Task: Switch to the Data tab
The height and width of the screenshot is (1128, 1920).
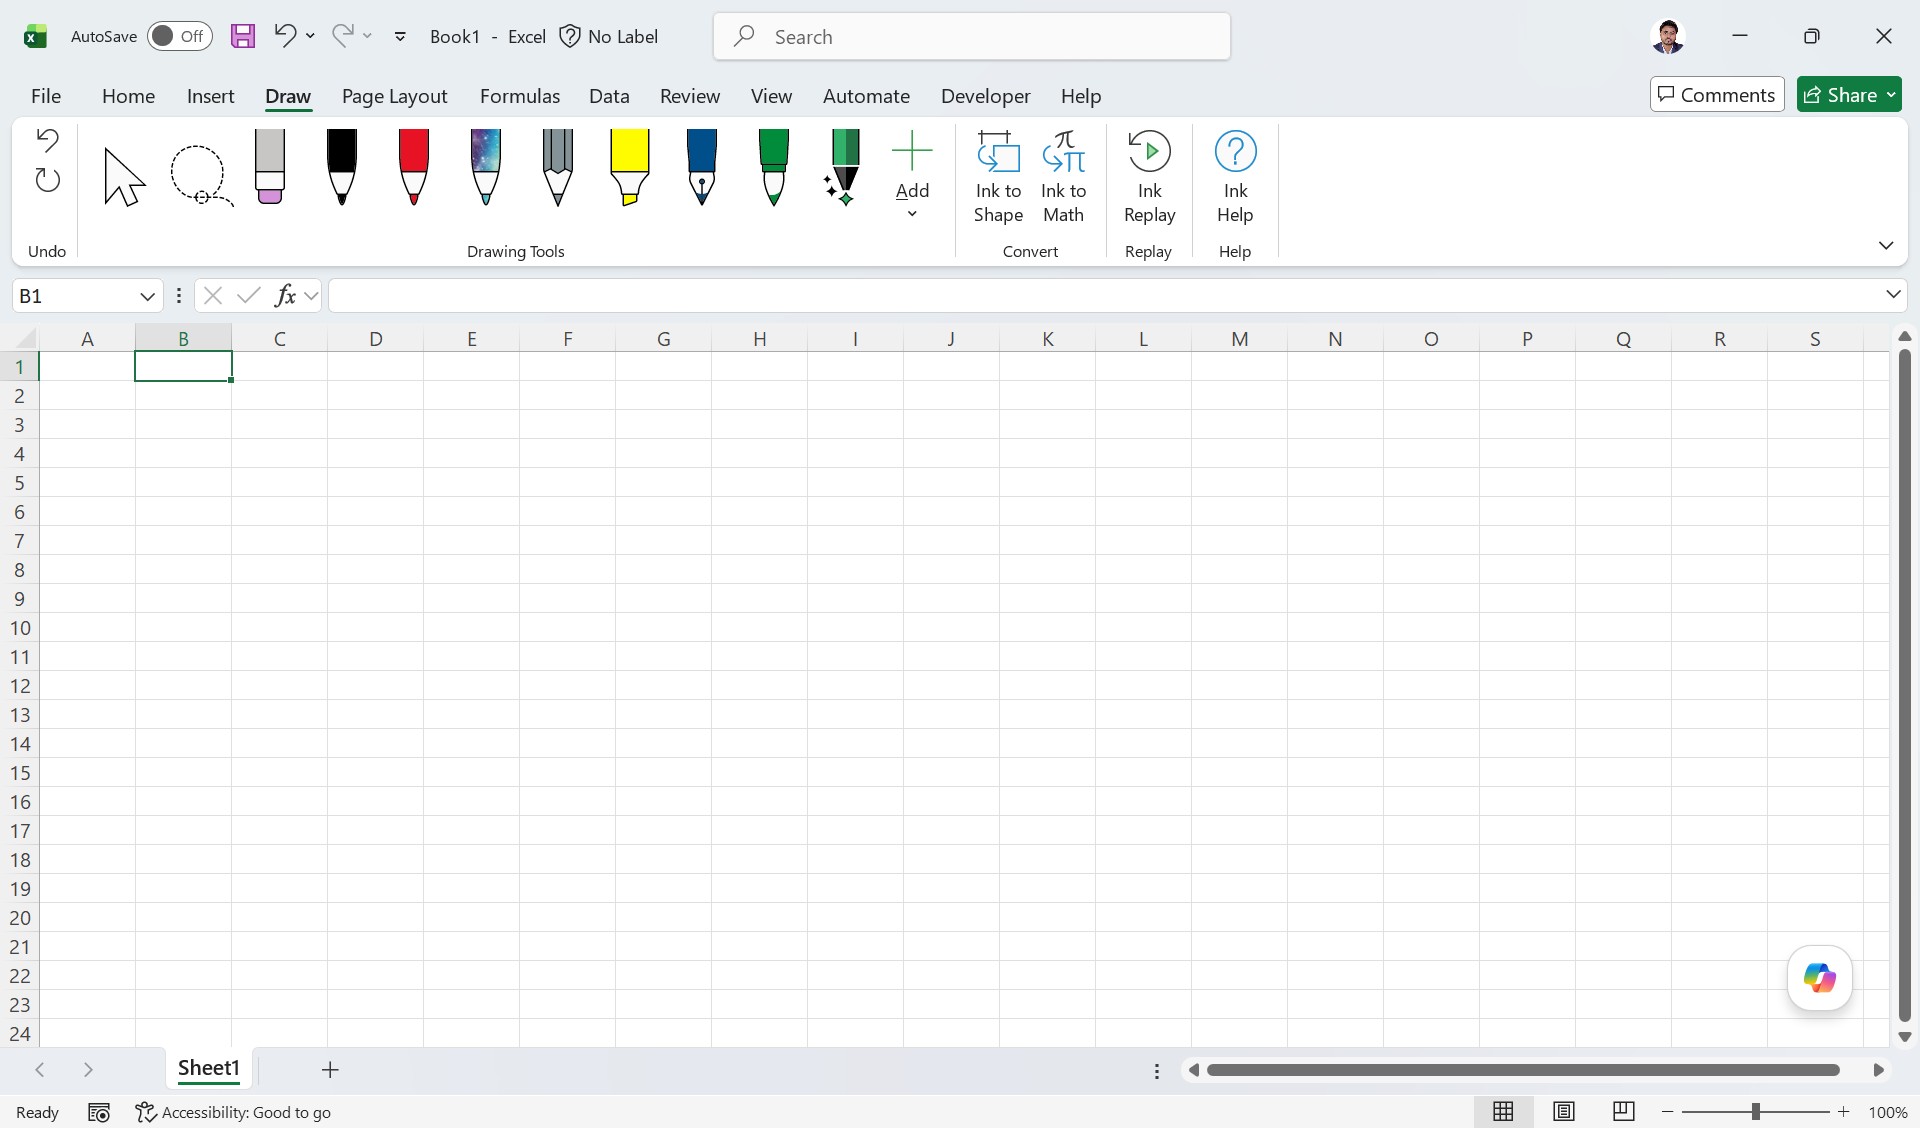Action: pyautogui.click(x=609, y=96)
